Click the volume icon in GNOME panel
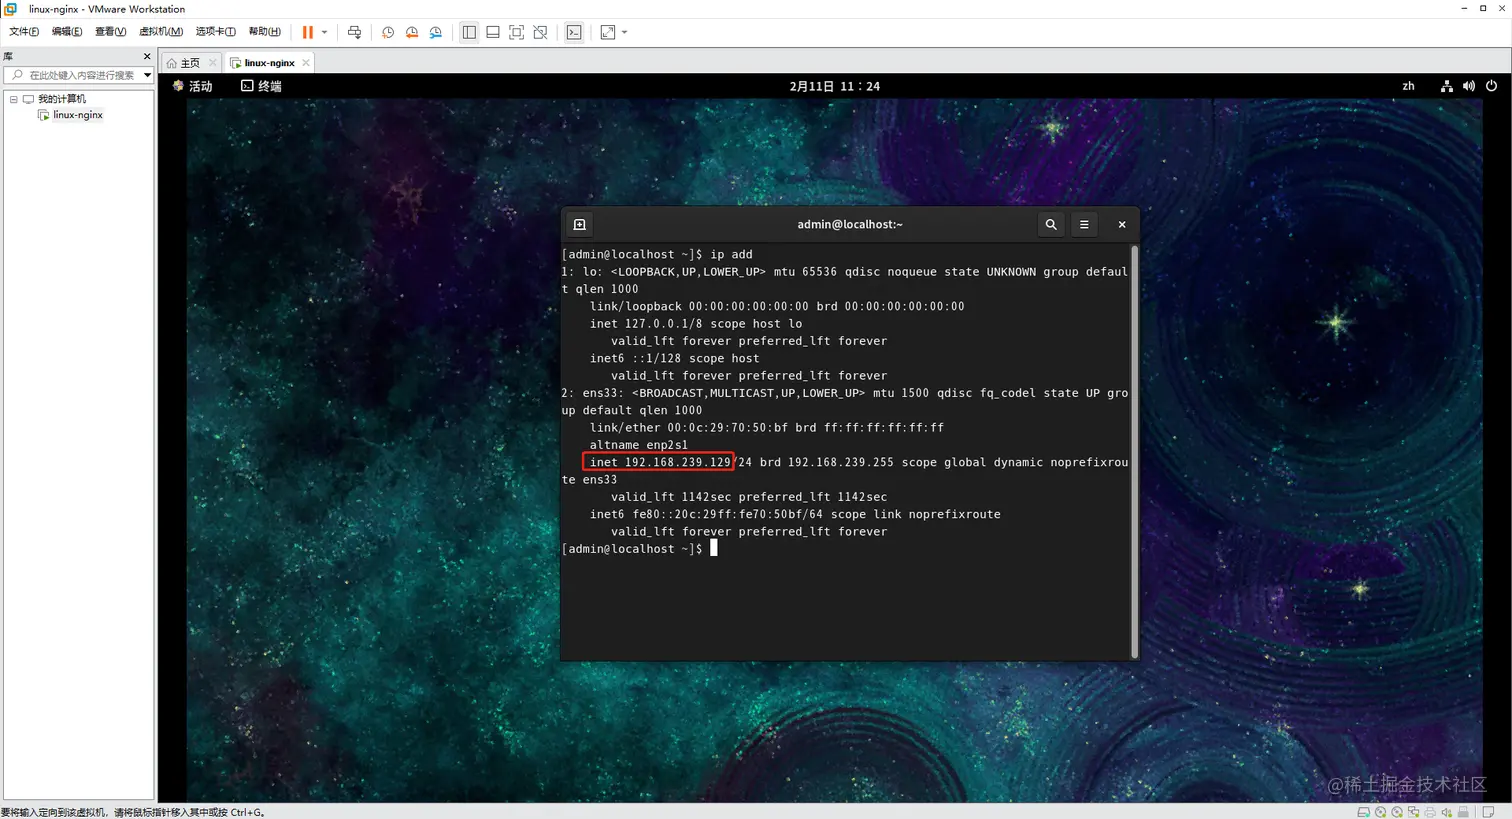The image size is (1512, 819). tap(1468, 86)
